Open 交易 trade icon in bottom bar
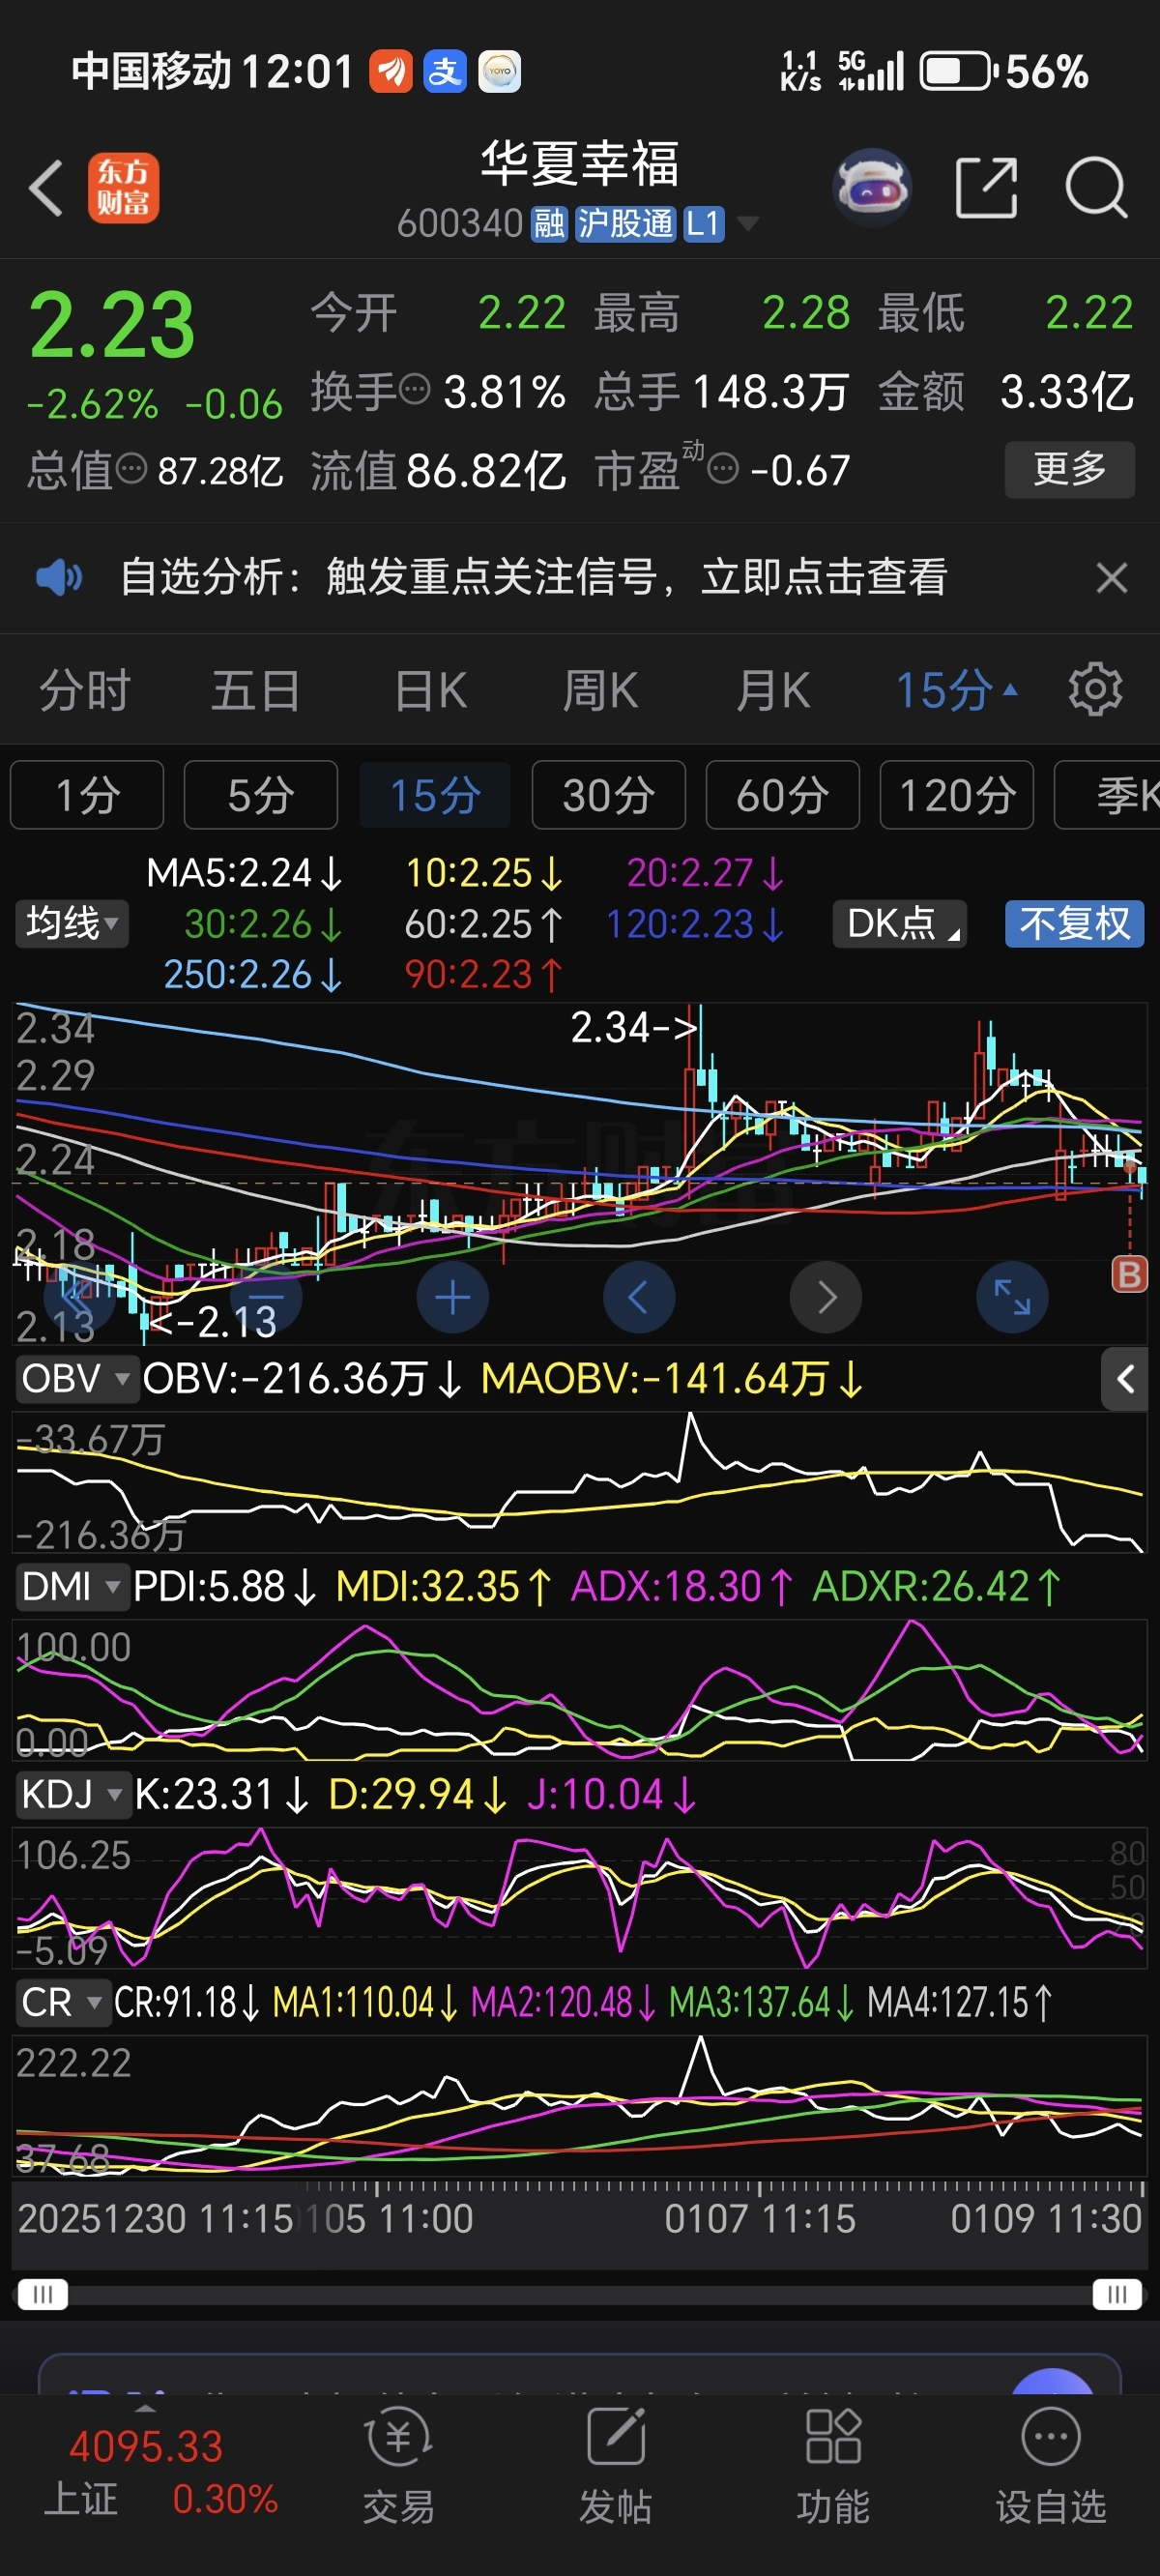Image resolution: width=1160 pixels, height=2576 pixels. 398,2466
